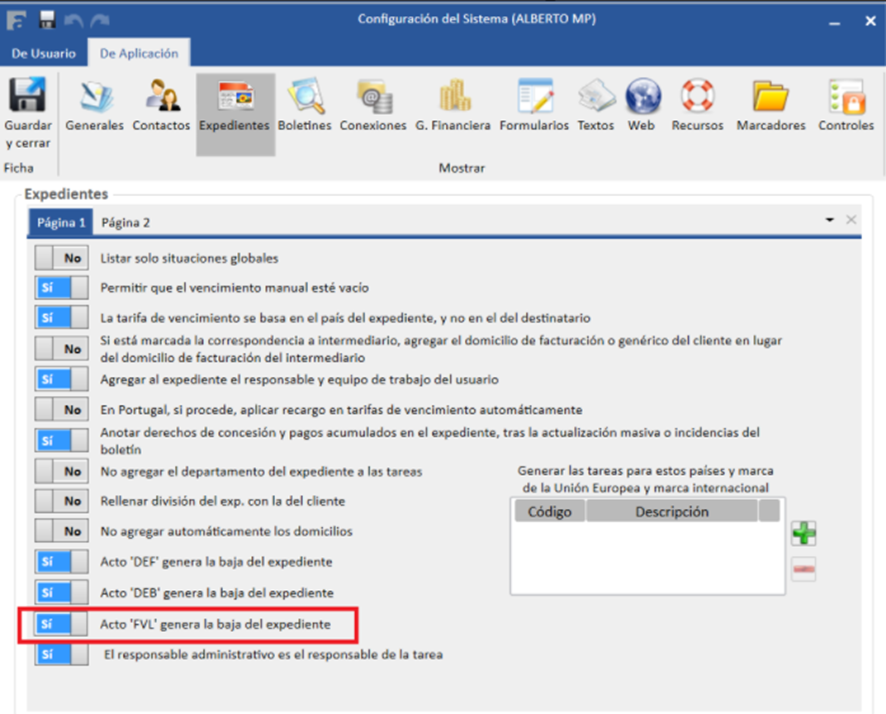Add a country with green plus button
Viewport: 886px width, 714px height.
point(803,533)
